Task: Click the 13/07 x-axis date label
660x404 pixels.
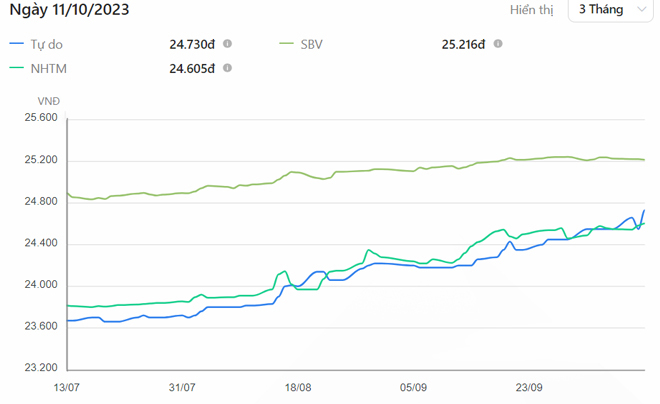Action: pos(66,387)
